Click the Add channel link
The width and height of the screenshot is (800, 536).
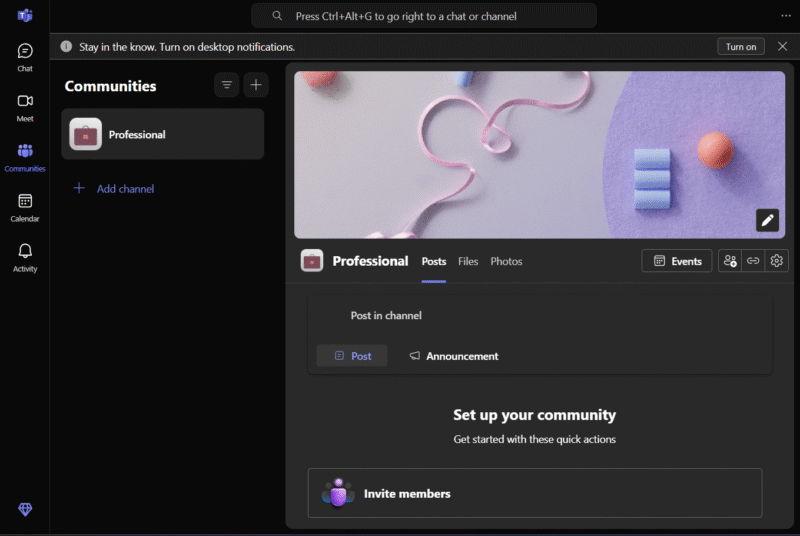(x=124, y=188)
